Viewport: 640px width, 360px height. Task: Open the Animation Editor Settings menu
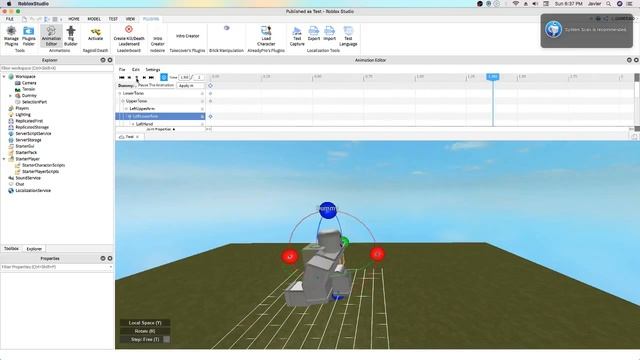pos(153,69)
